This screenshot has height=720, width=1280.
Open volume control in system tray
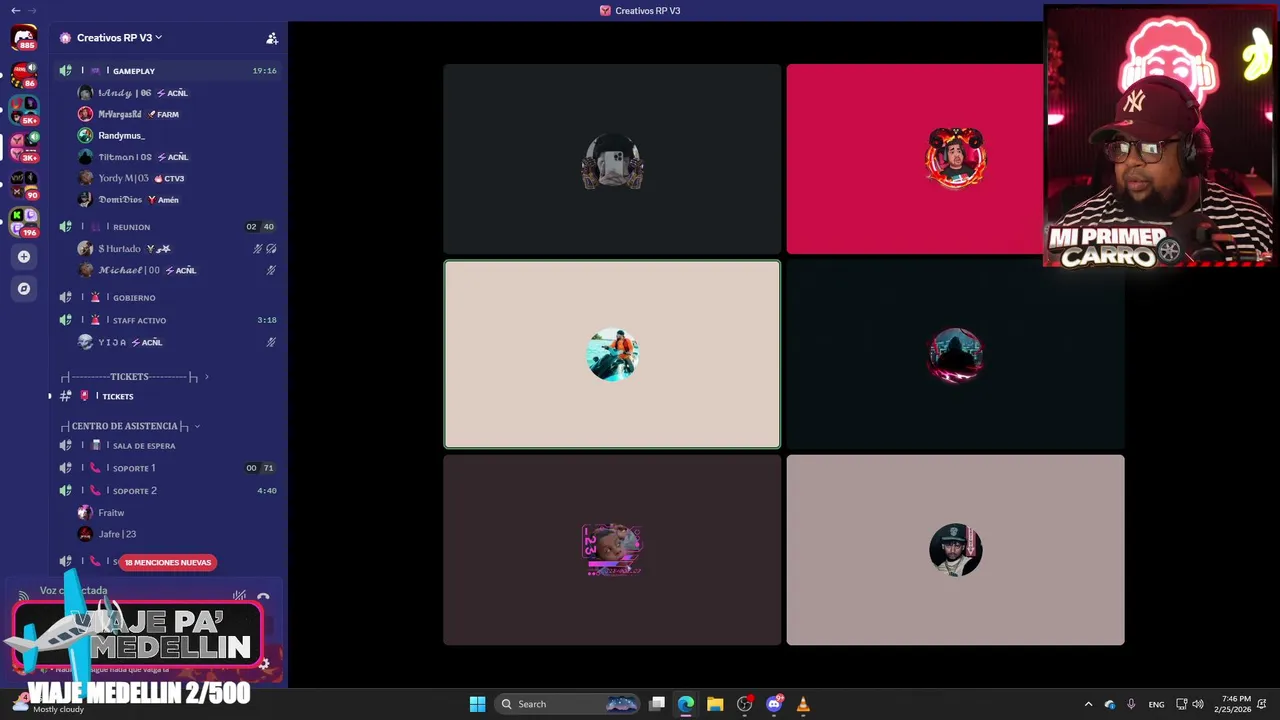[x=1198, y=704]
